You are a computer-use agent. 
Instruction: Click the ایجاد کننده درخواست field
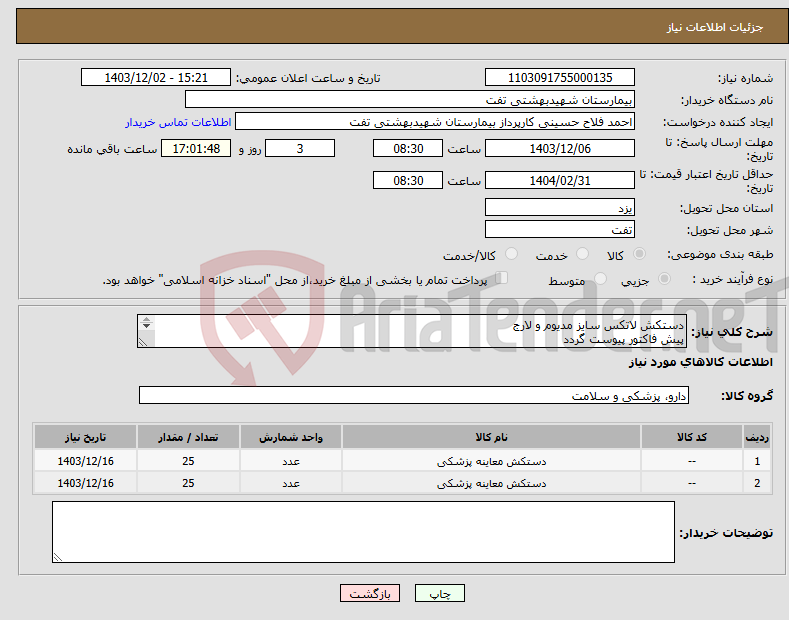(x=435, y=122)
